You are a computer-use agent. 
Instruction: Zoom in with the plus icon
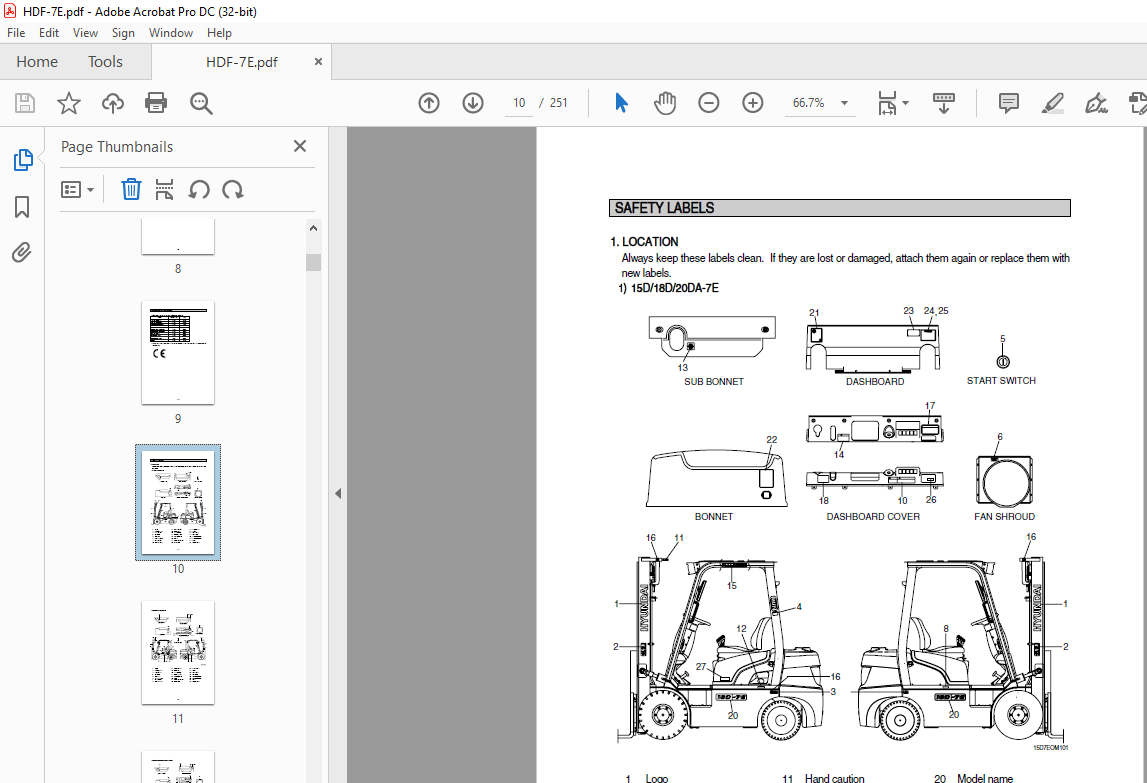point(753,103)
